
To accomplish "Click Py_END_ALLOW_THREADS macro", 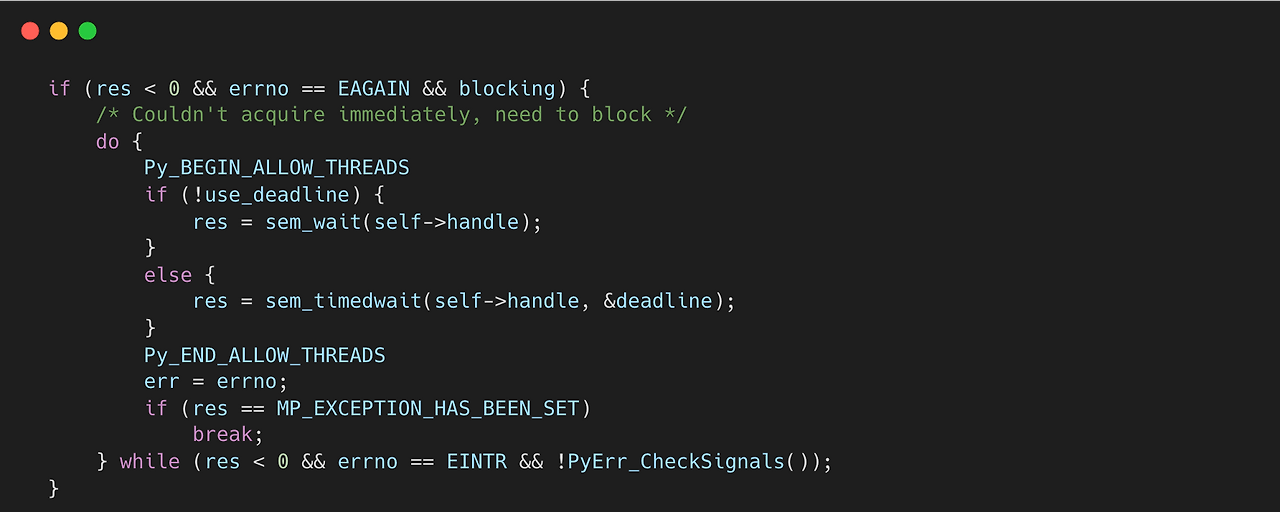I will (x=265, y=354).
